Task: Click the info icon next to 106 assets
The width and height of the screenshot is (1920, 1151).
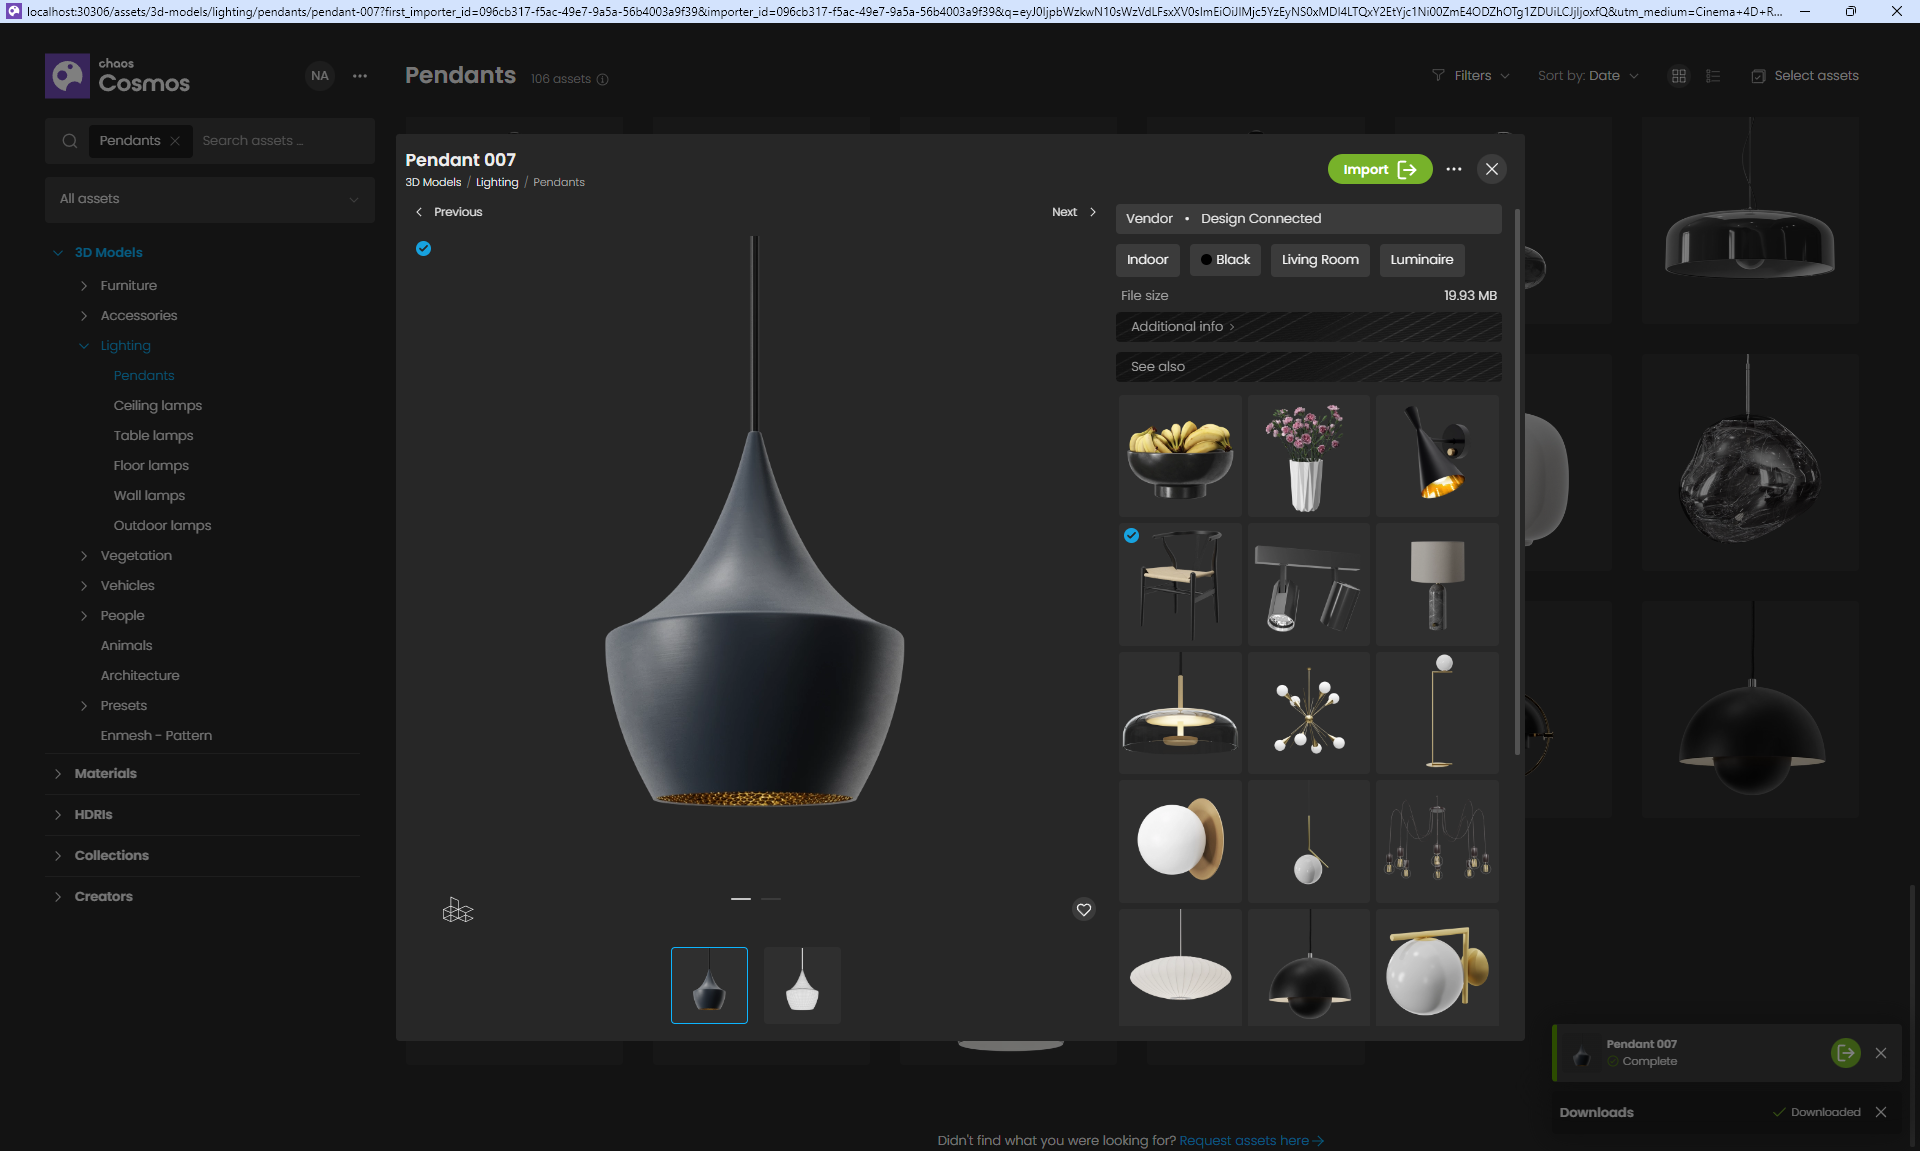Action: click(602, 79)
